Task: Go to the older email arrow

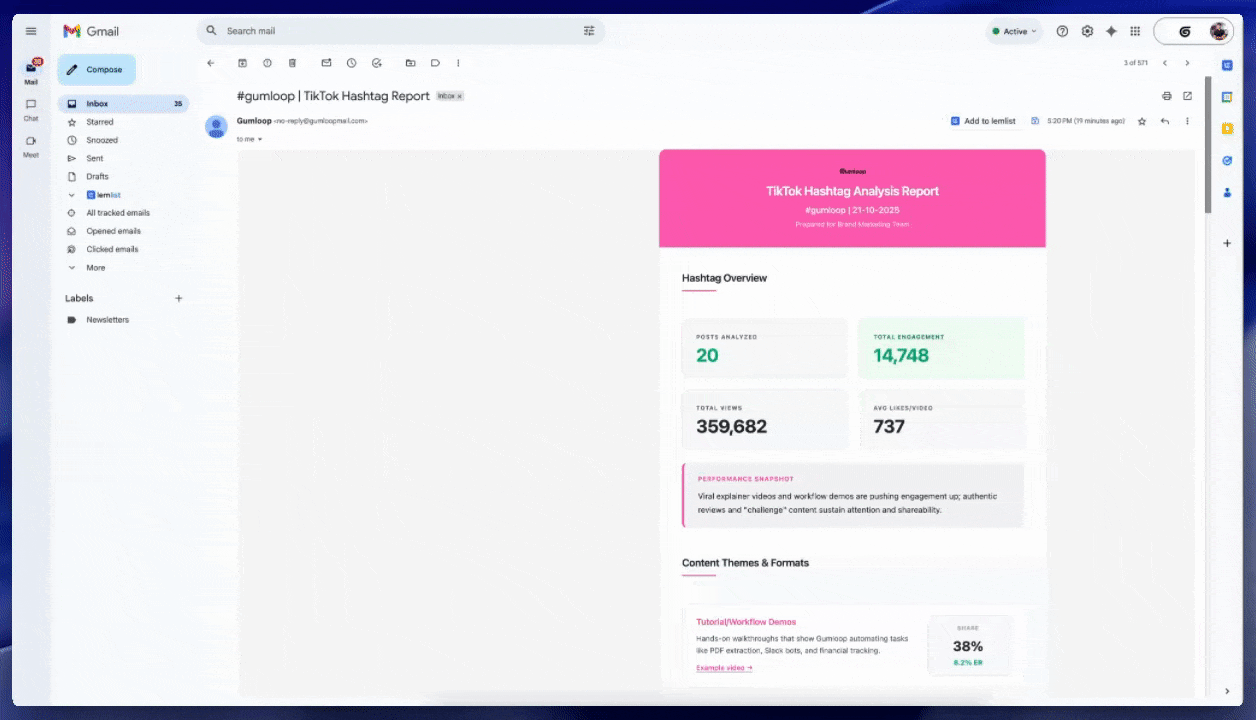Action: [1187, 63]
